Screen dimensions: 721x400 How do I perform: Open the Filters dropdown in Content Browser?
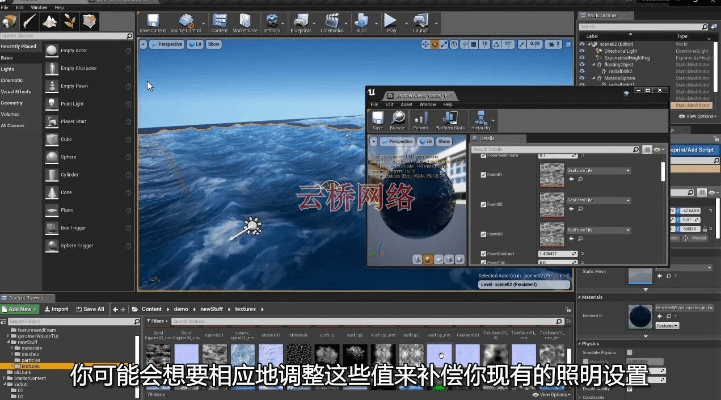pos(158,321)
